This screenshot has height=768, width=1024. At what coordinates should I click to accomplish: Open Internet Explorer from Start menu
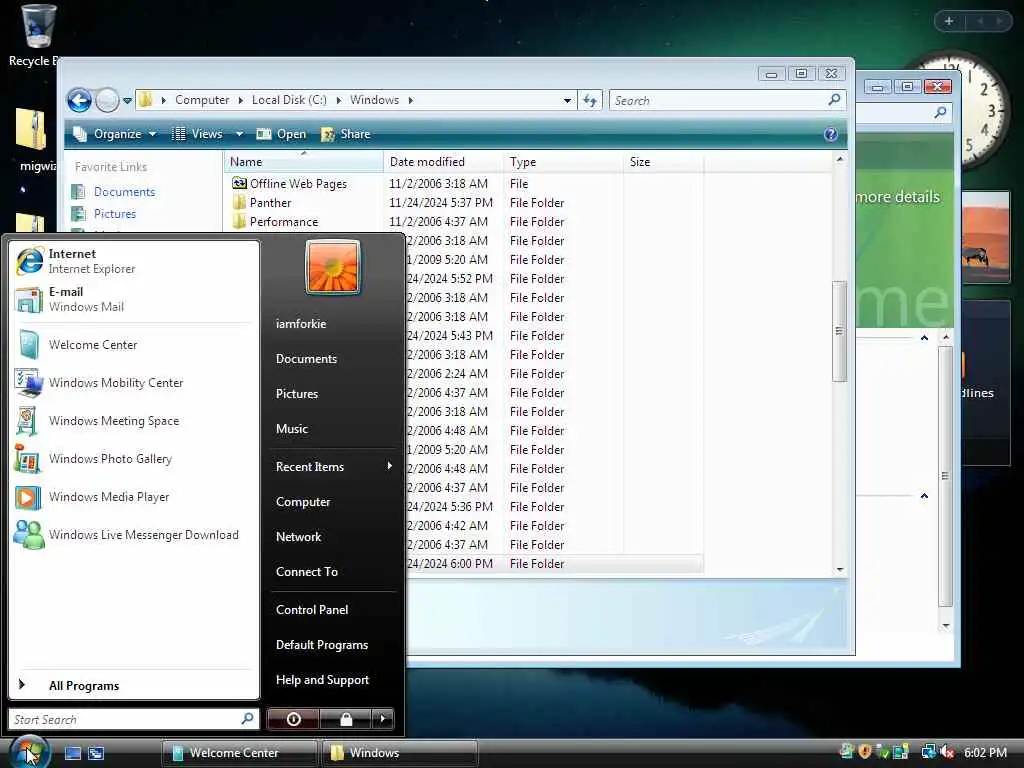click(134, 261)
